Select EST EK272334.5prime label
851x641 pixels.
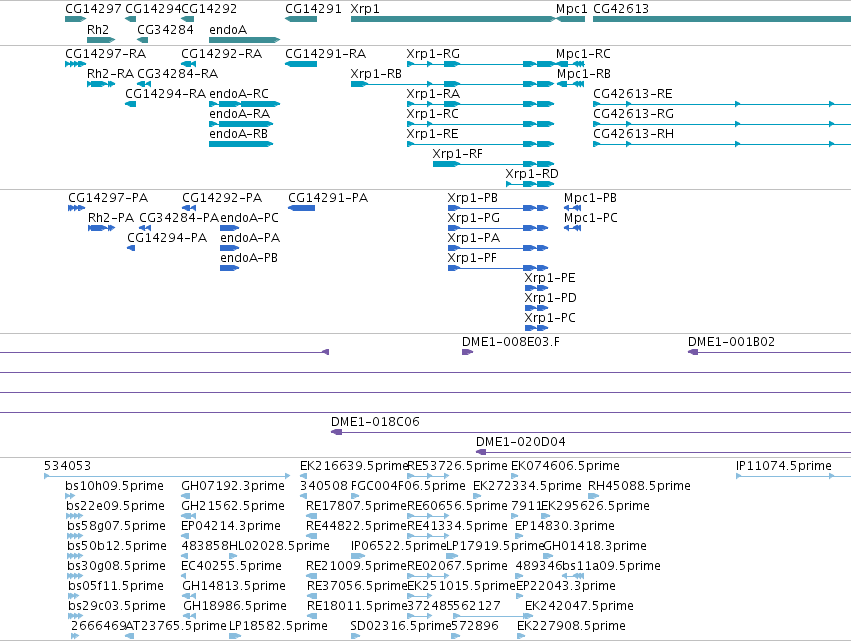pyautogui.click(x=527, y=486)
